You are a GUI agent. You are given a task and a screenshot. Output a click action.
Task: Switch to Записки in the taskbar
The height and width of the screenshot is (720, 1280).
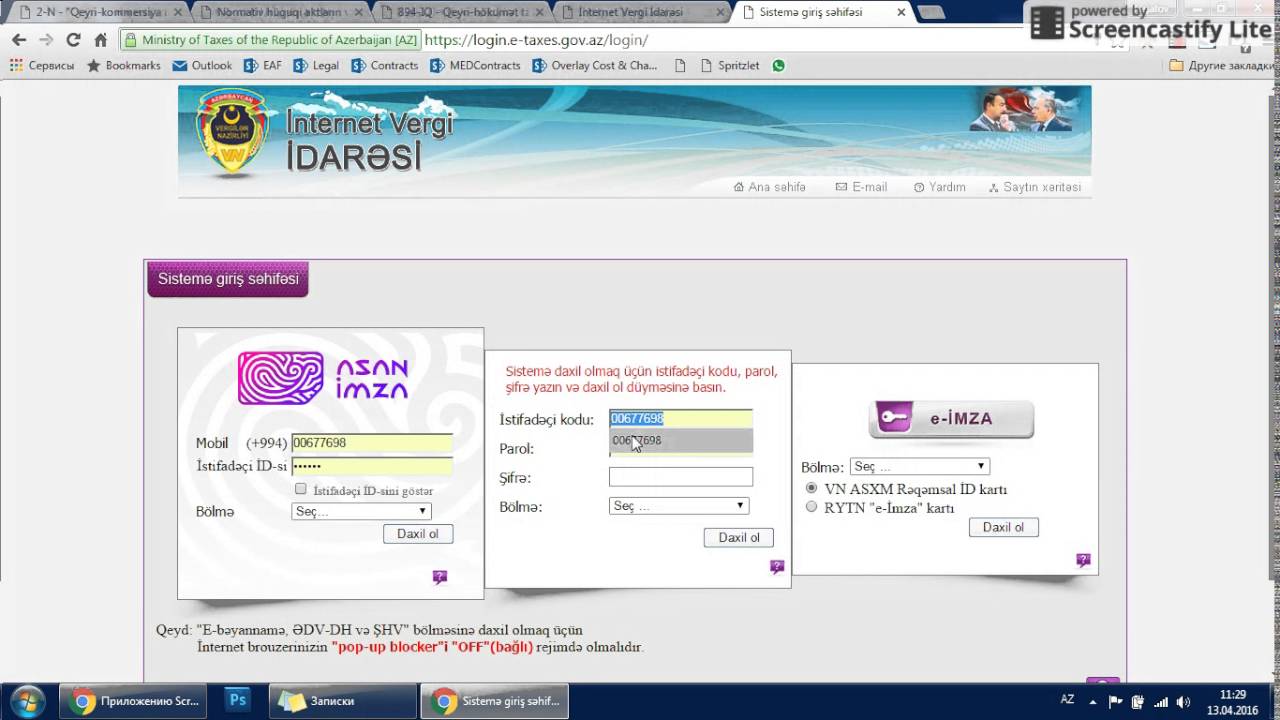coord(342,701)
